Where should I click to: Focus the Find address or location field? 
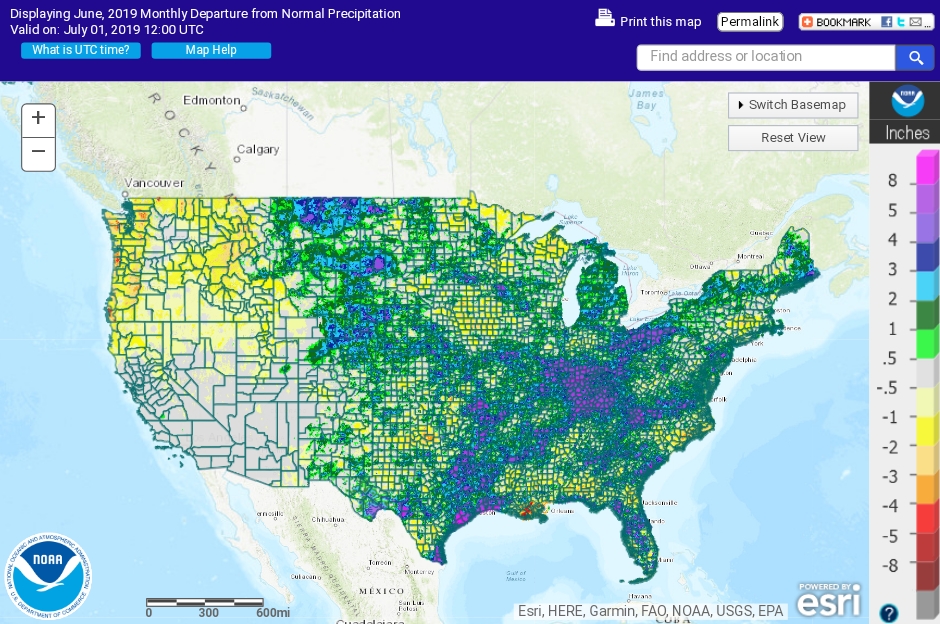point(765,57)
